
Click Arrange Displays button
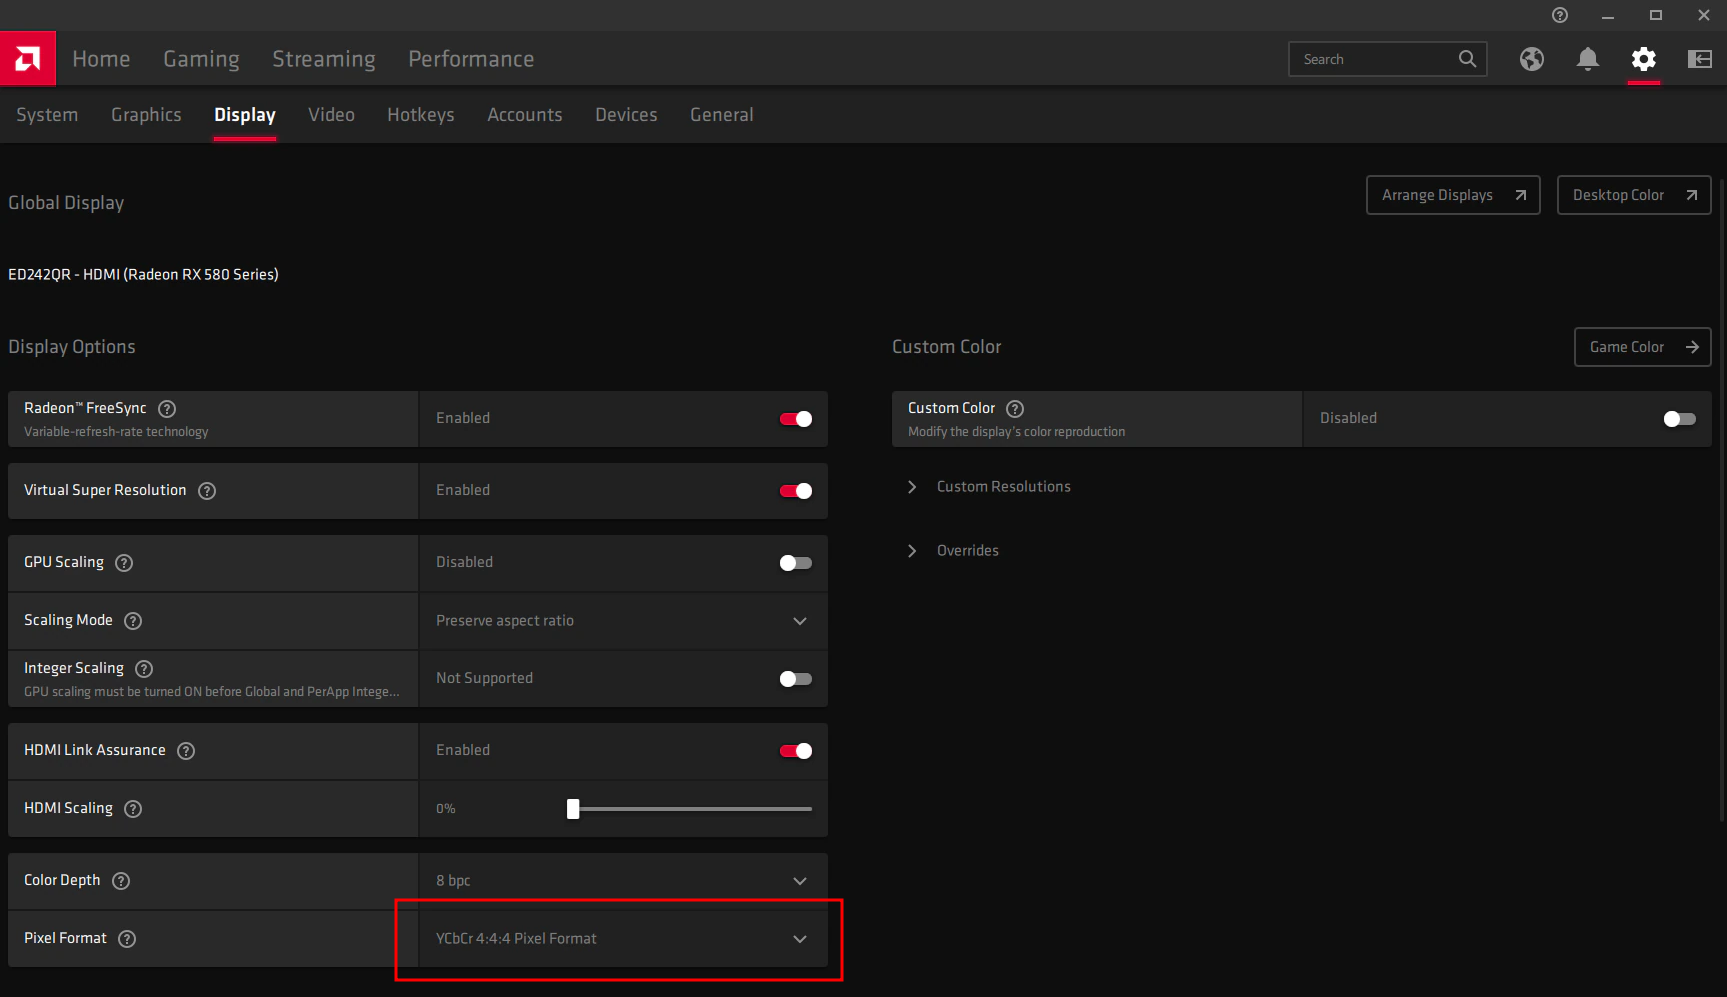click(1453, 195)
